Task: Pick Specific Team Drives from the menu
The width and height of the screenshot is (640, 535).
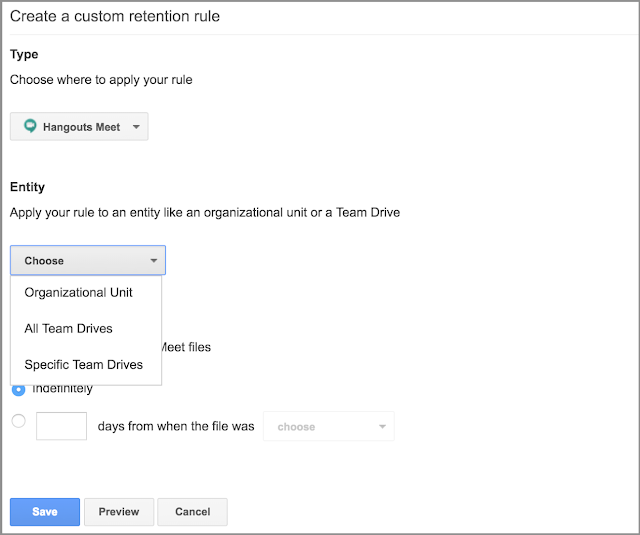Action: [84, 365]
